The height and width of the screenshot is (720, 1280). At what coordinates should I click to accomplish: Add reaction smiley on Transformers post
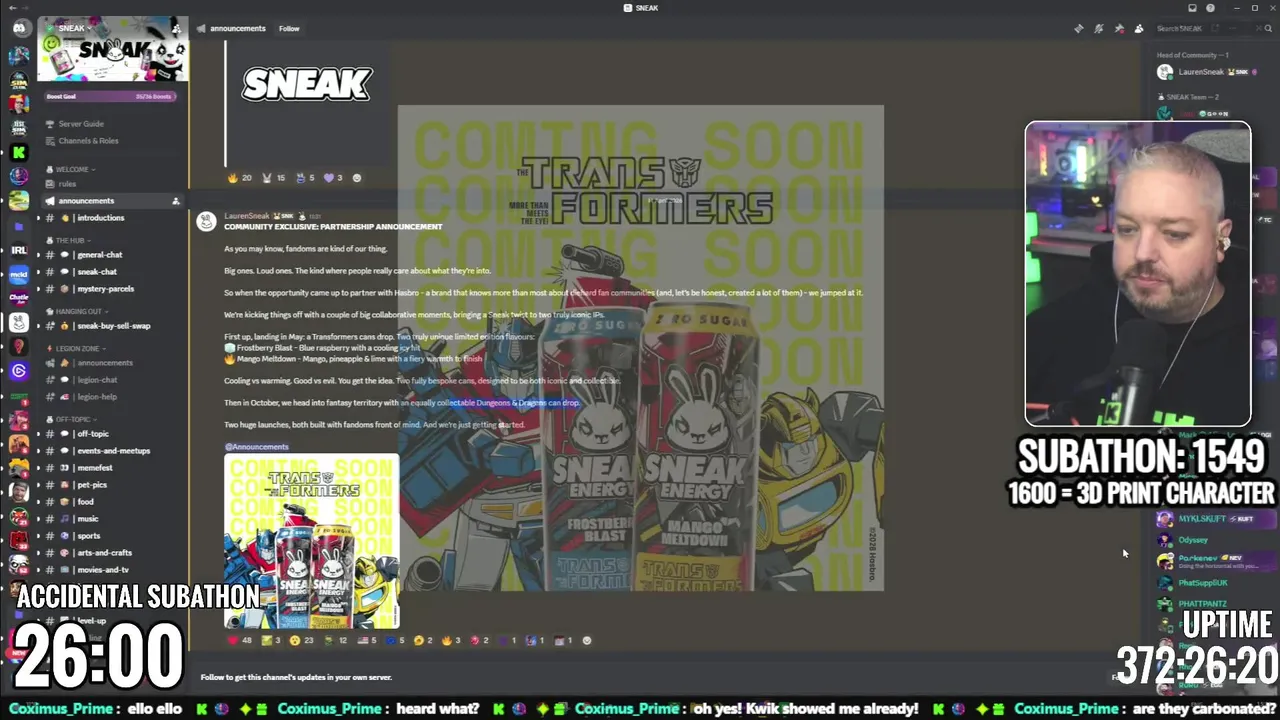[587, 640]
